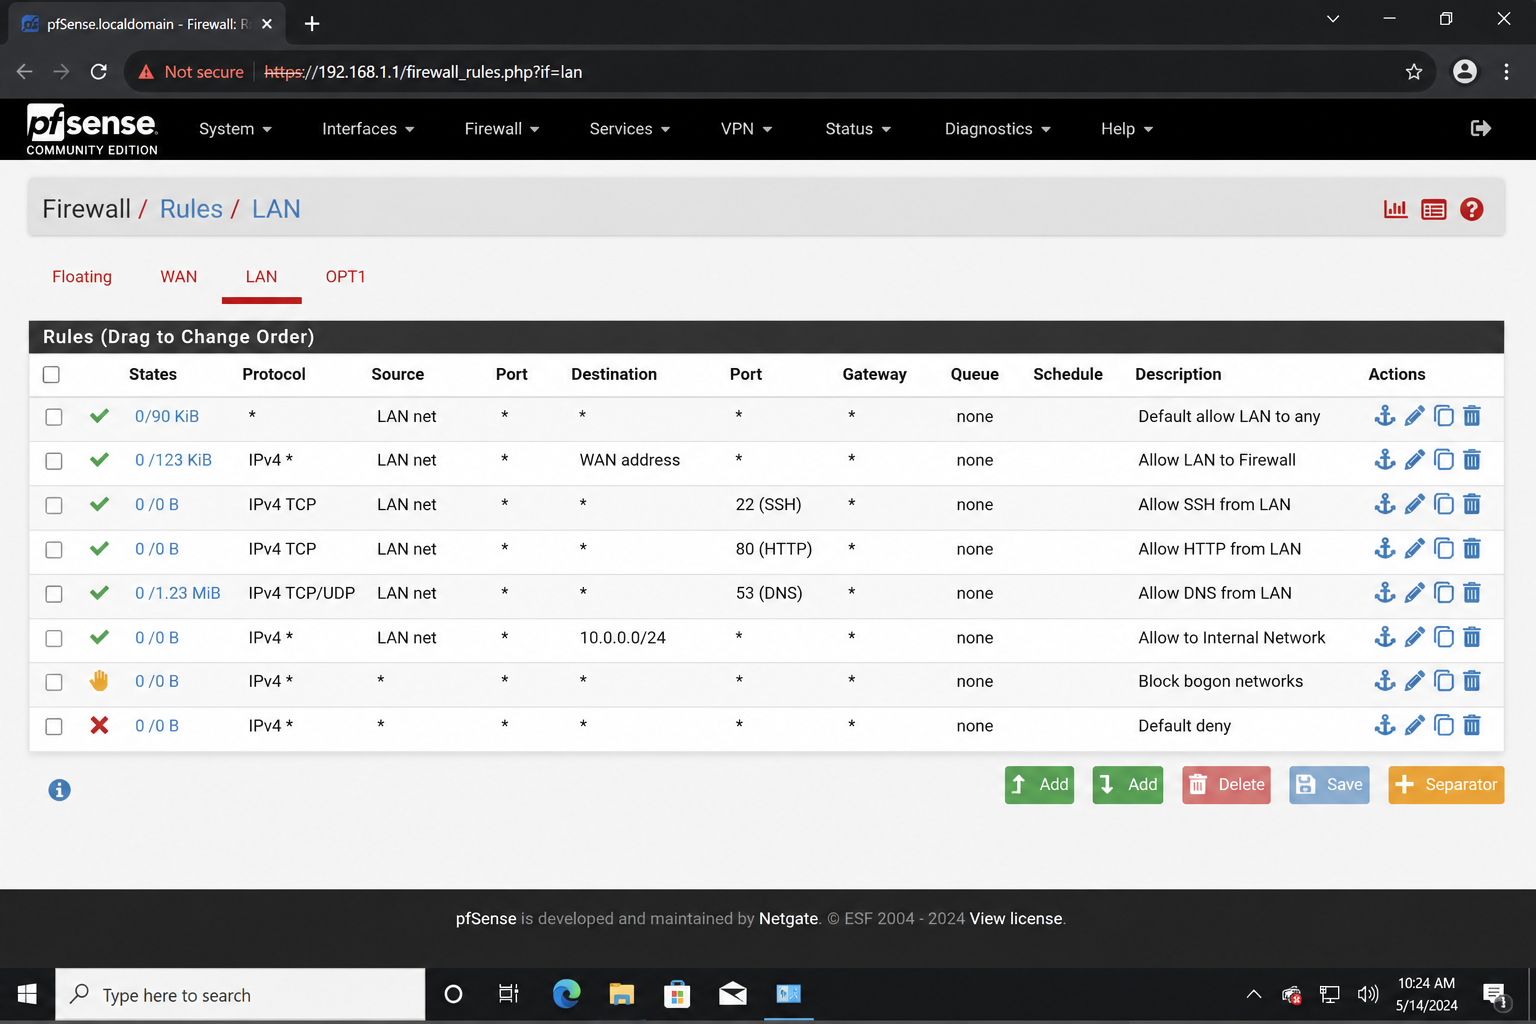Open the Firewall dropdown menu
Screen dimensions: 1536x1024
[502, 129]
